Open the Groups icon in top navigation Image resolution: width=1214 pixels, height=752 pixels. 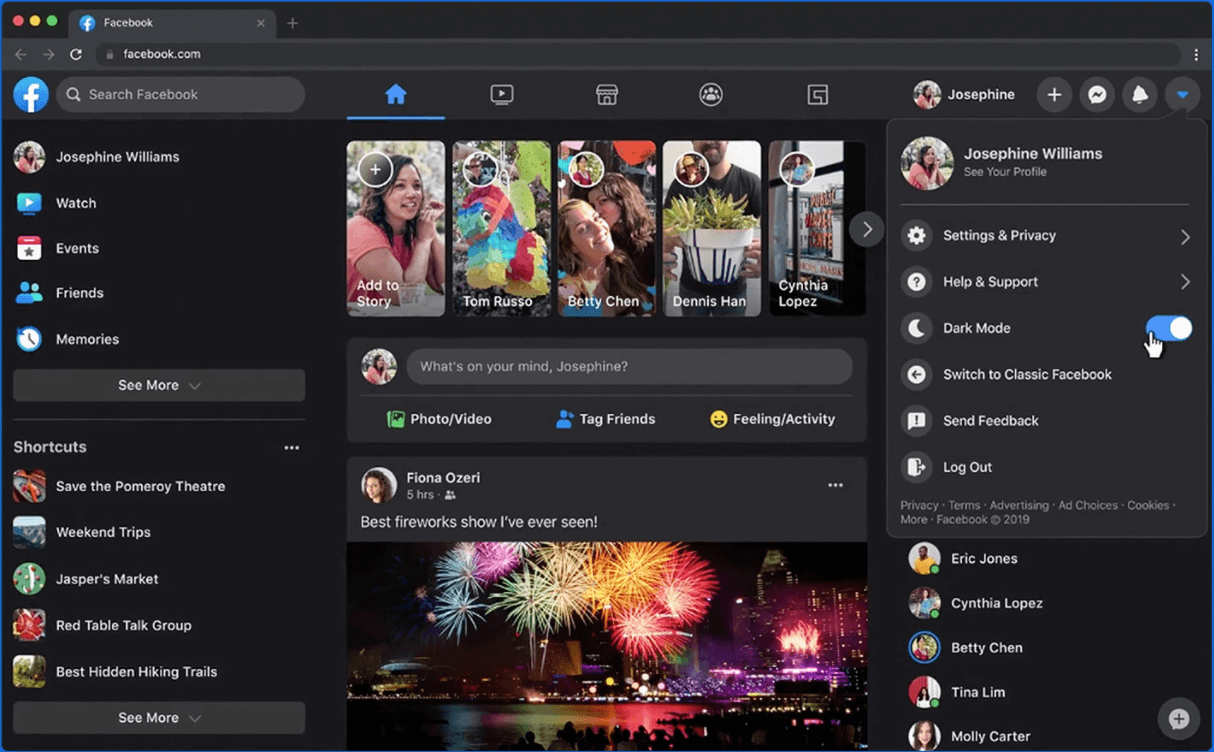(711, 94)
